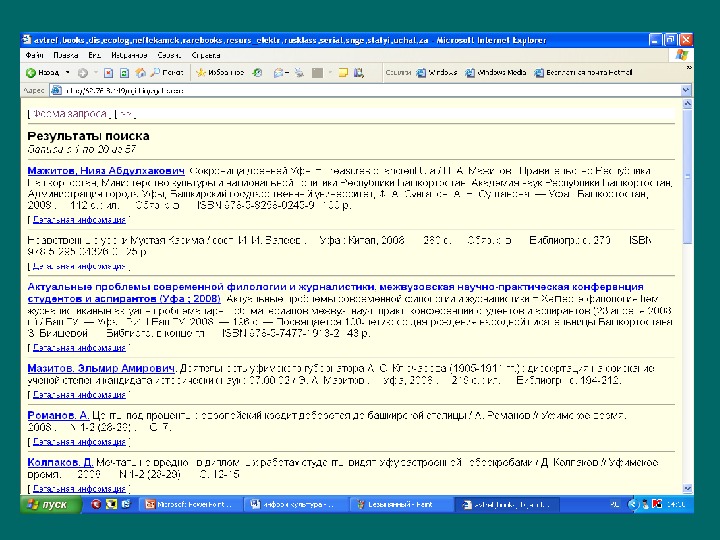Click the grey Edit toolbar button
Viewport: 720px width, 540px height.
[317, 73]
